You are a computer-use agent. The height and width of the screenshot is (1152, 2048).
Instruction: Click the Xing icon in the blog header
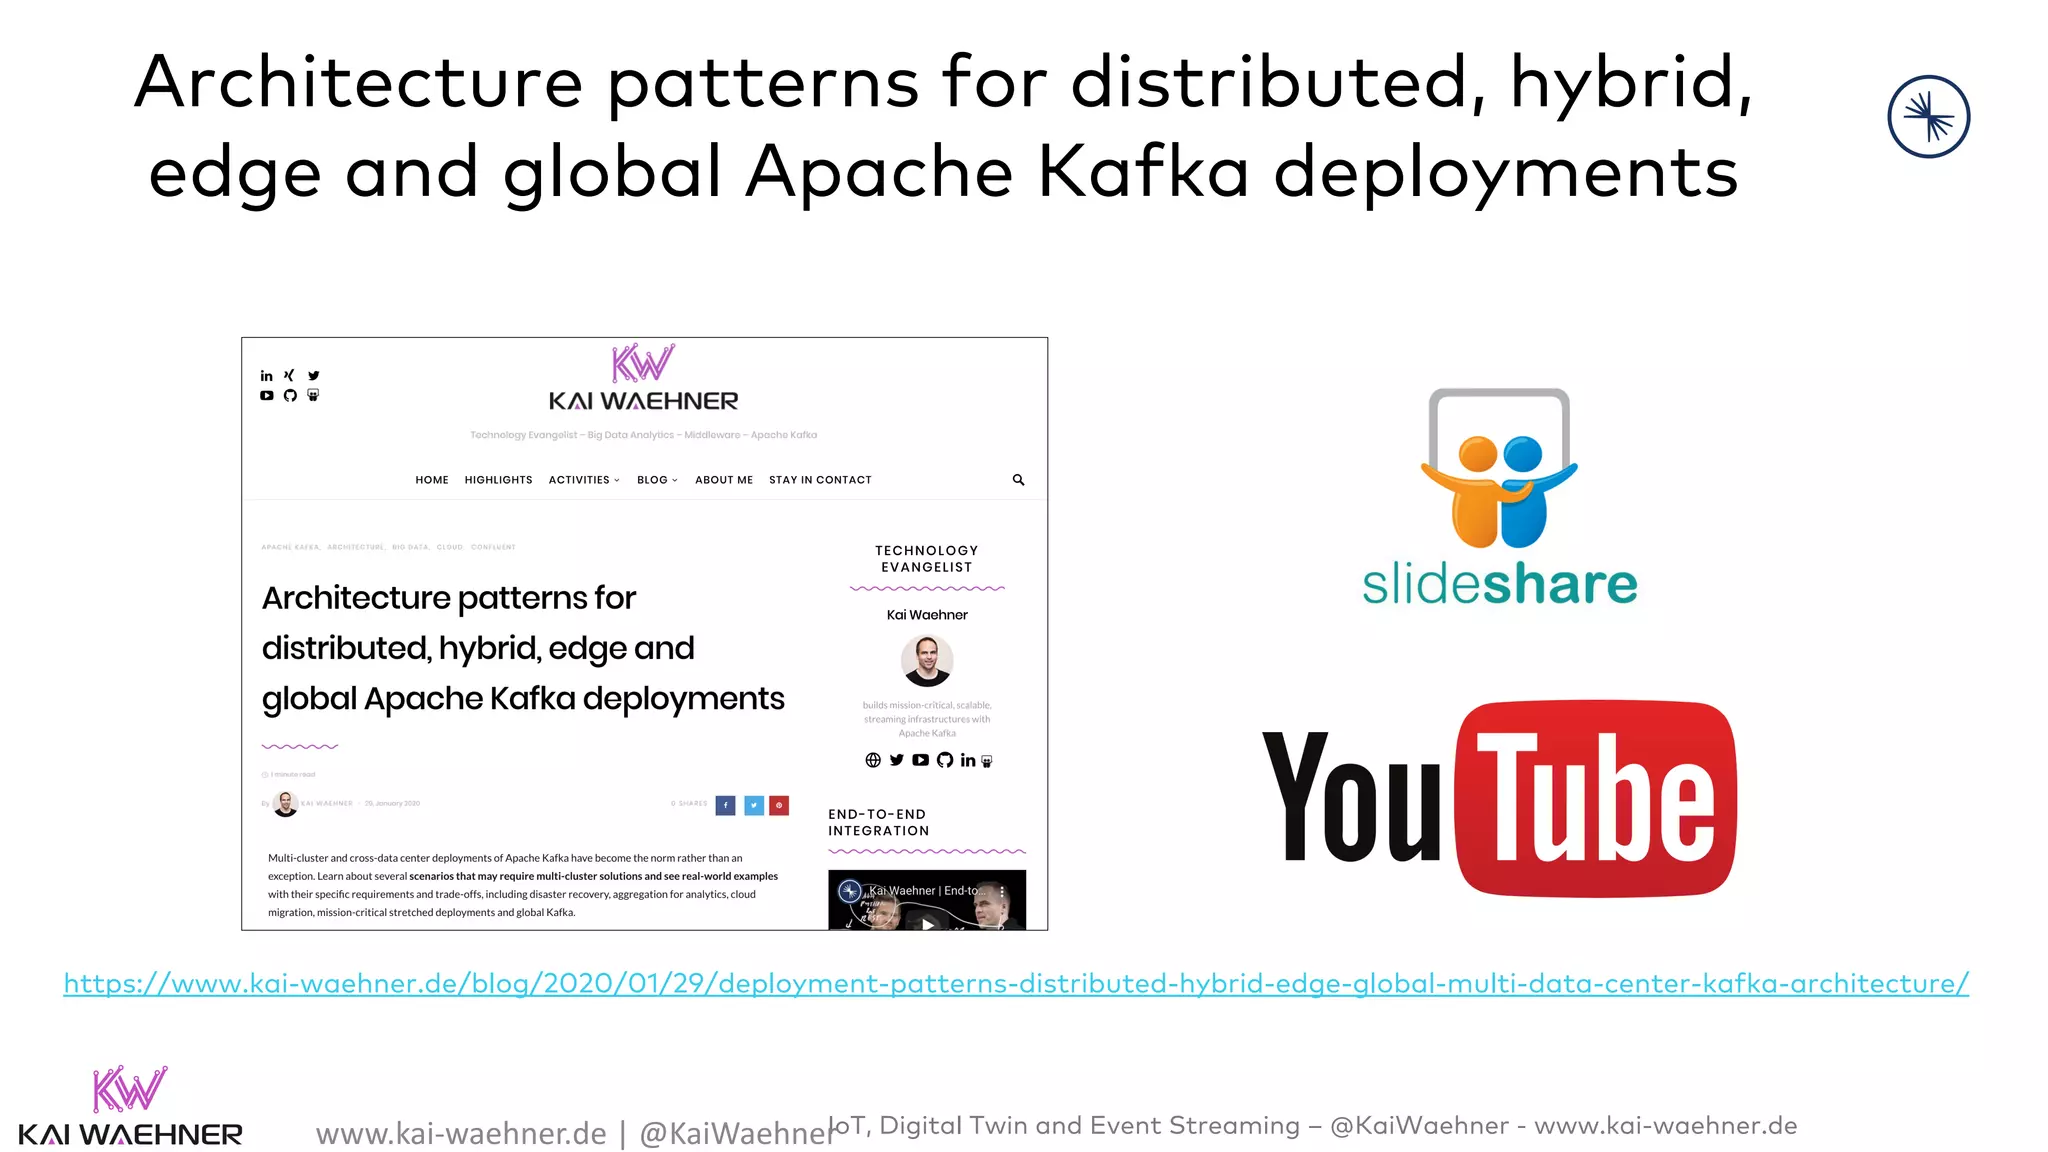289,376
